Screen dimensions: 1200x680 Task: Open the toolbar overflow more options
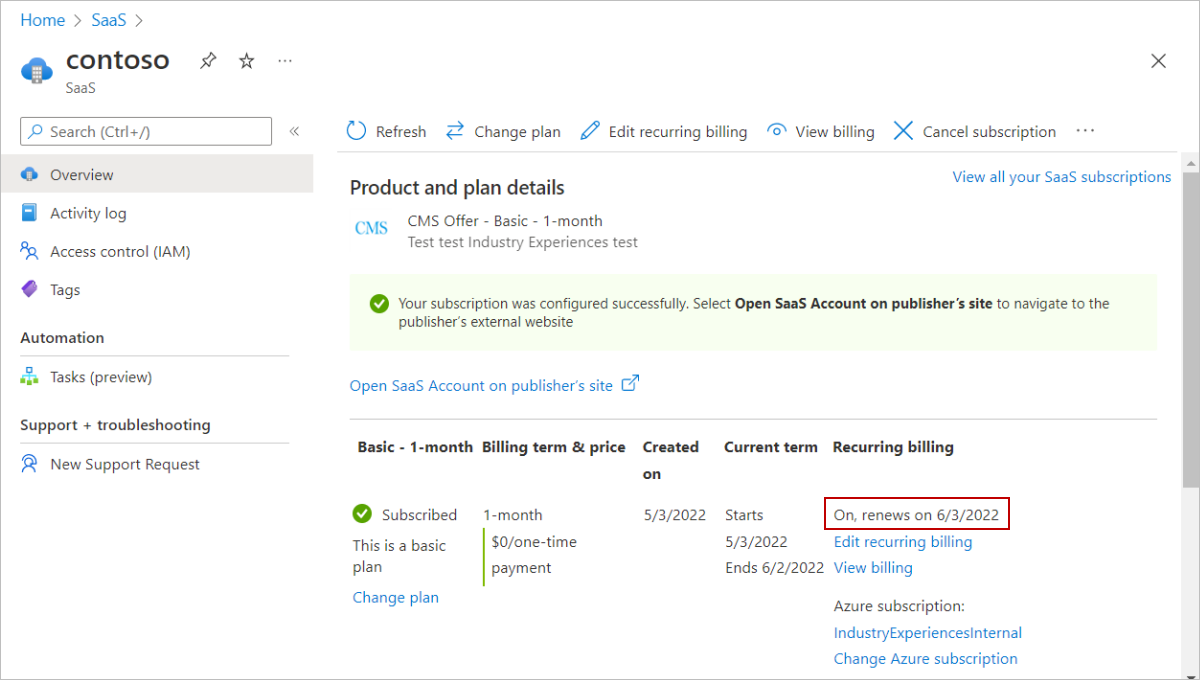pyautogui.click(x=1085, y=131)
